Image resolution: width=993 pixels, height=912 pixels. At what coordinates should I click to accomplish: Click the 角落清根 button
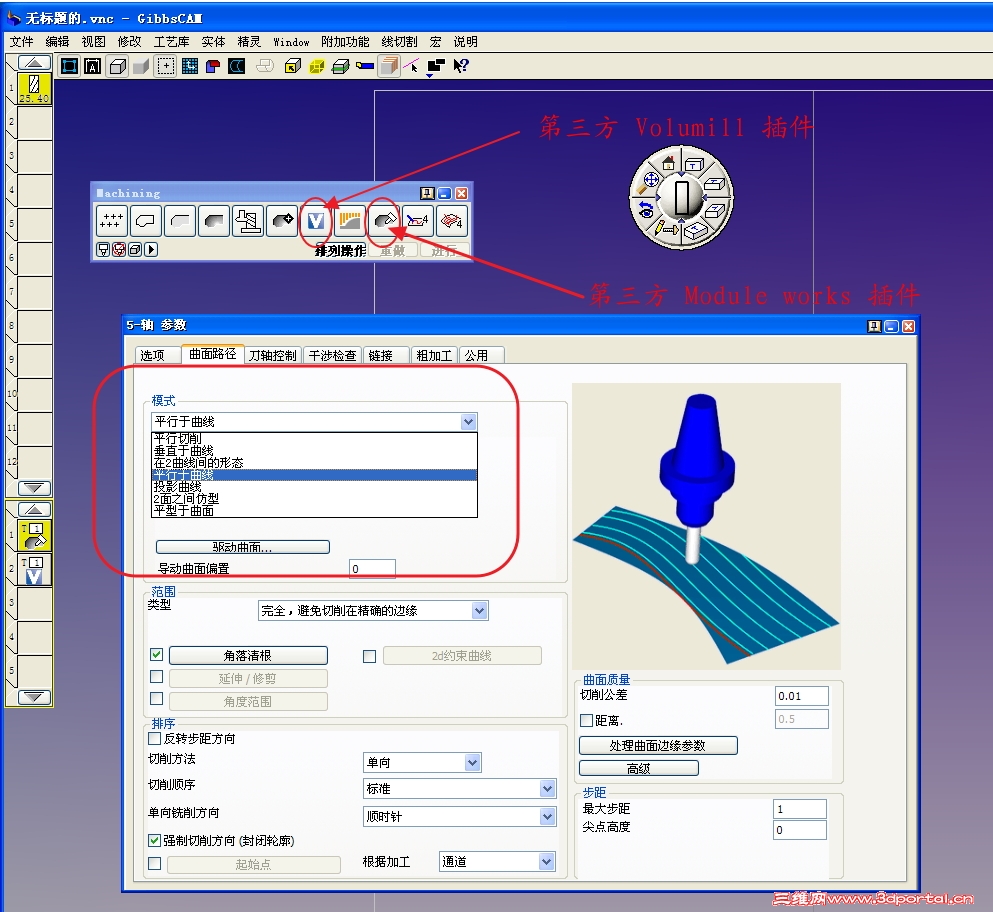pos(248,656)
